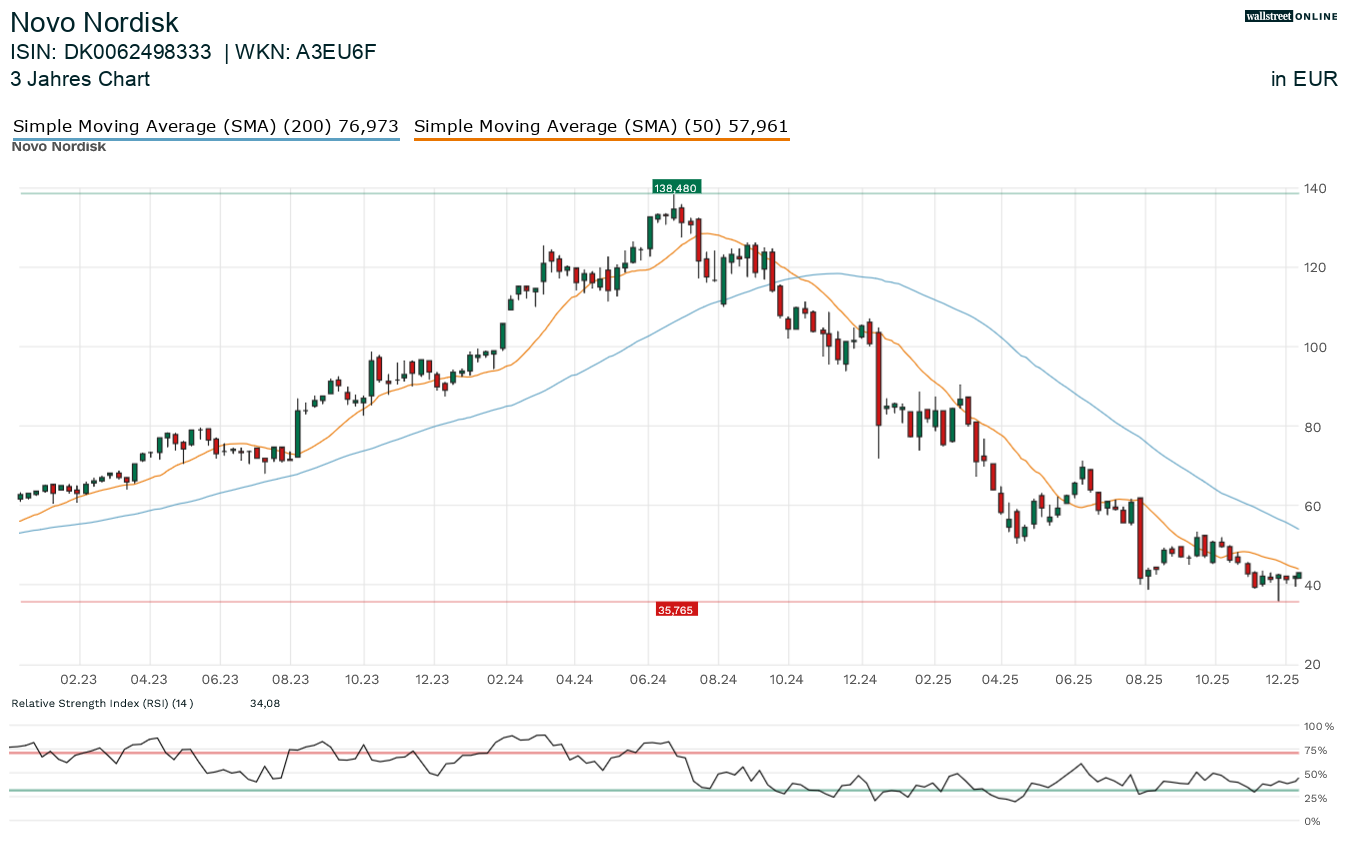Viewport: 1349px width, 848px height.
Task: Click the RSI value 34,08
Action: 264,703
